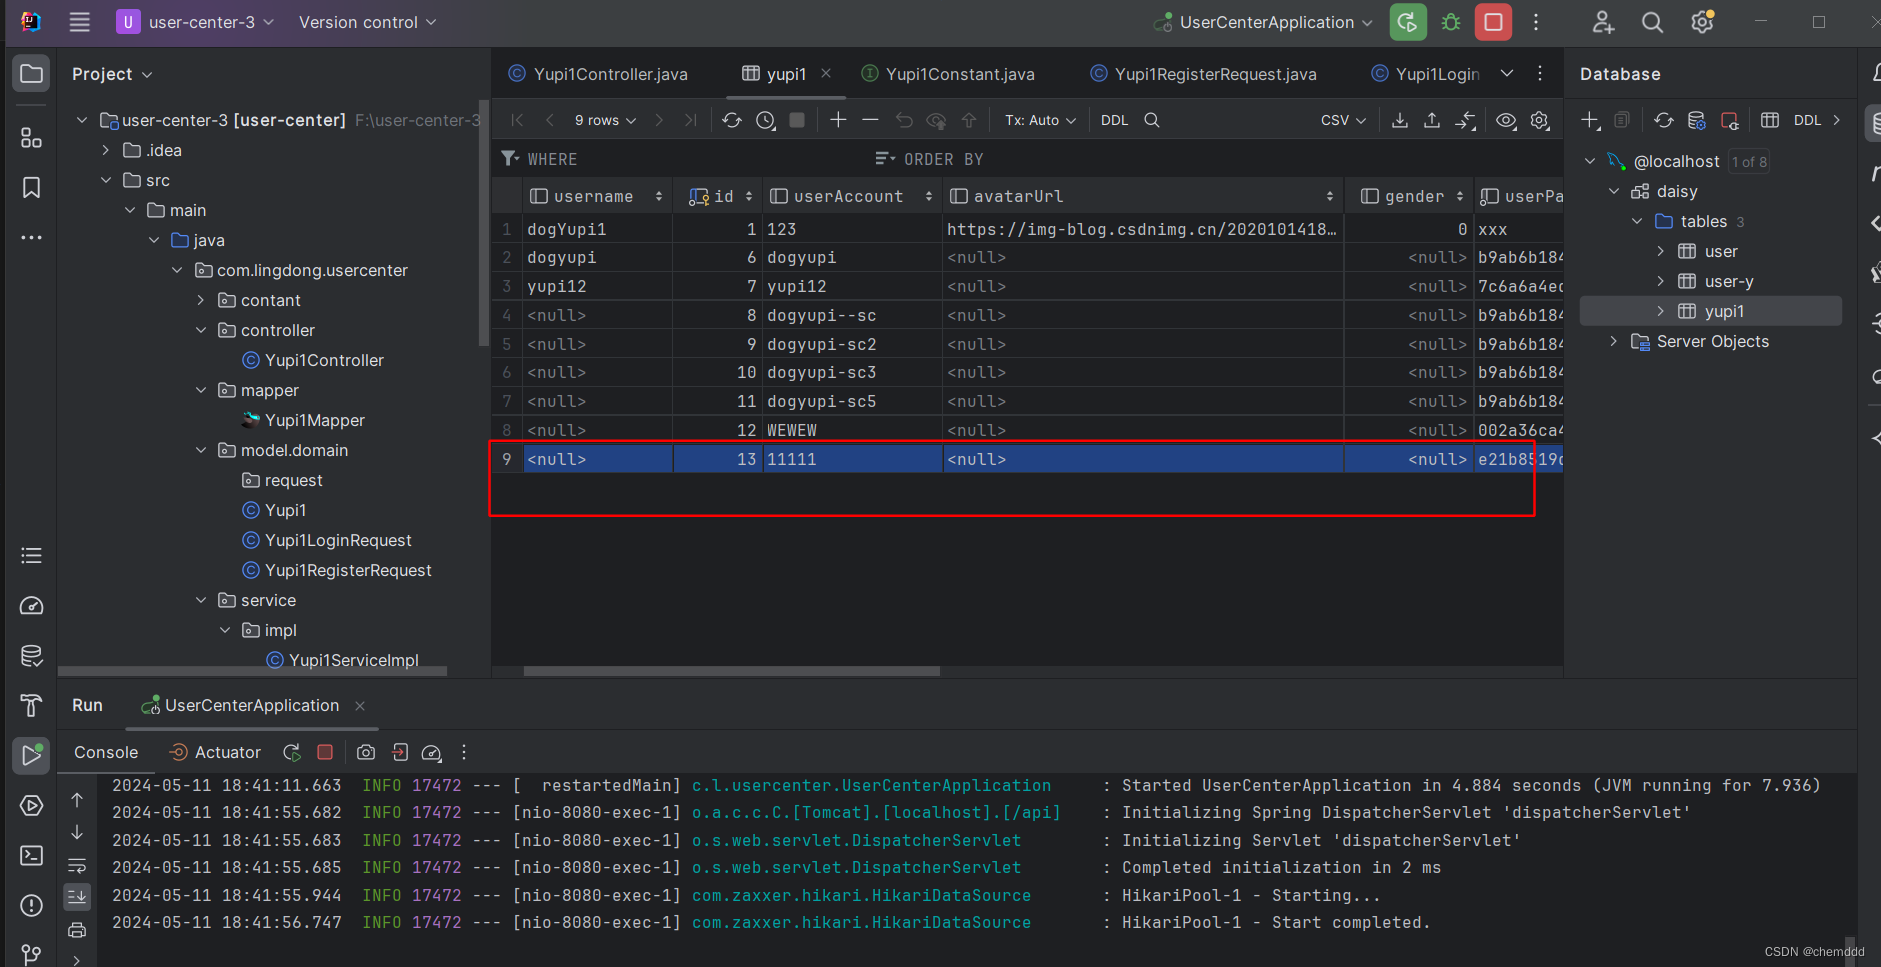Image resolution: width=1881 pixels, height=967 pixels.
Task: Toggle scroll to end in the console
Action: (77, 897)
